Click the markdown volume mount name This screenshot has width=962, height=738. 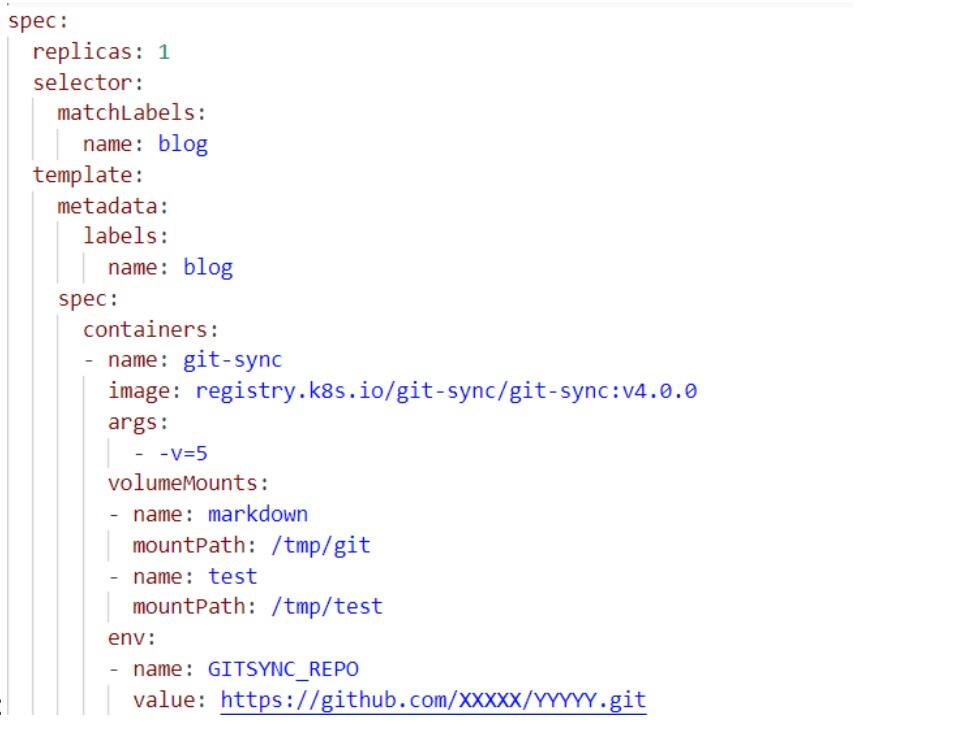[258, 514]
